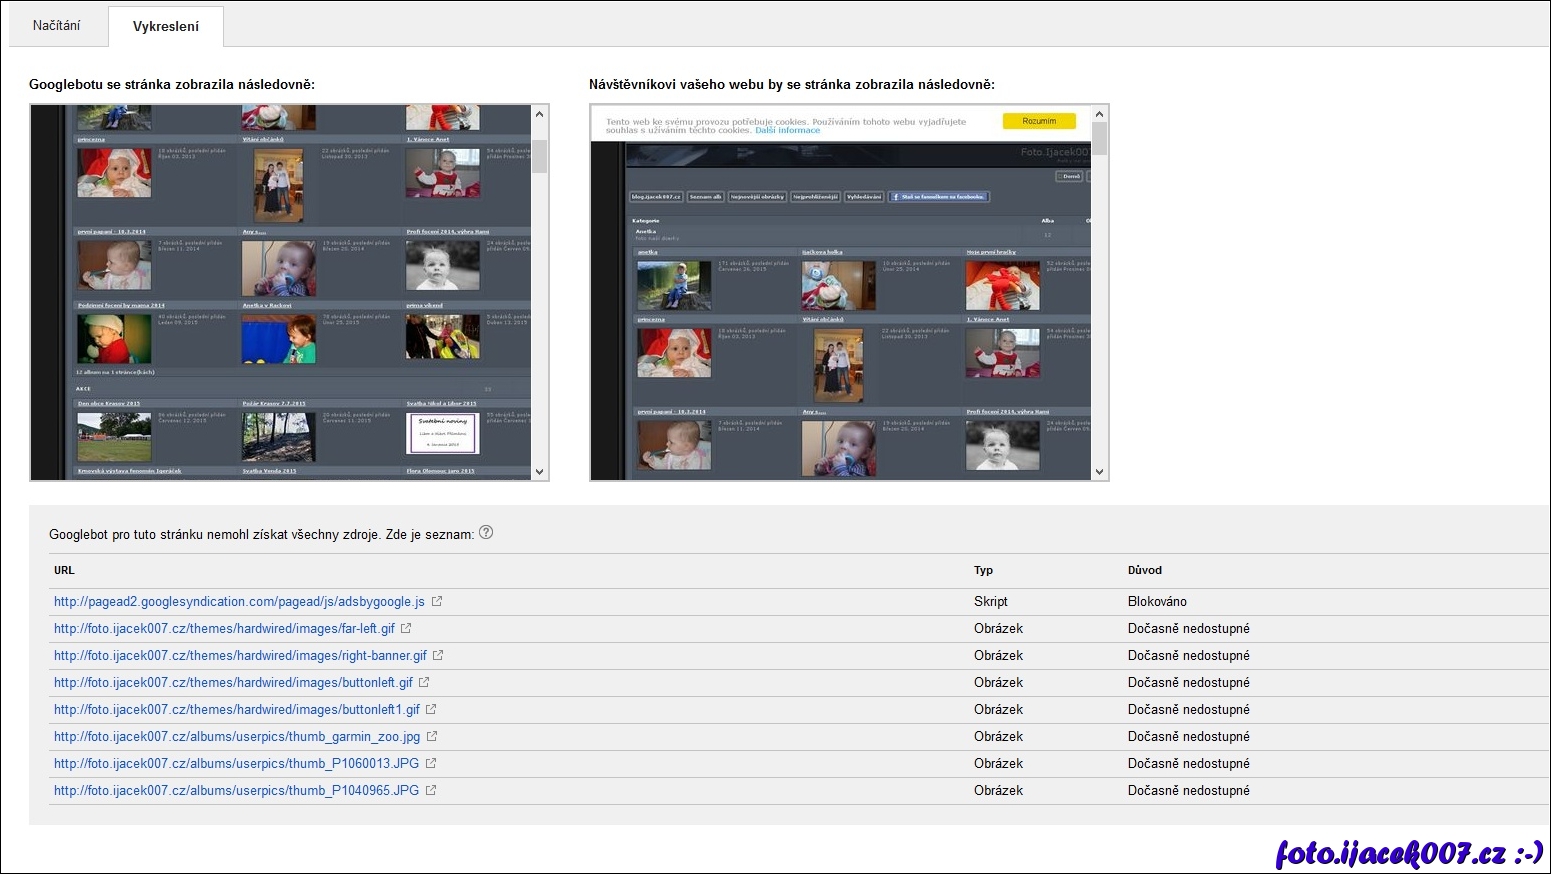Open external link icon for adsbygoogle.js
The image size is (1551, 874).
tap(437, 602)
